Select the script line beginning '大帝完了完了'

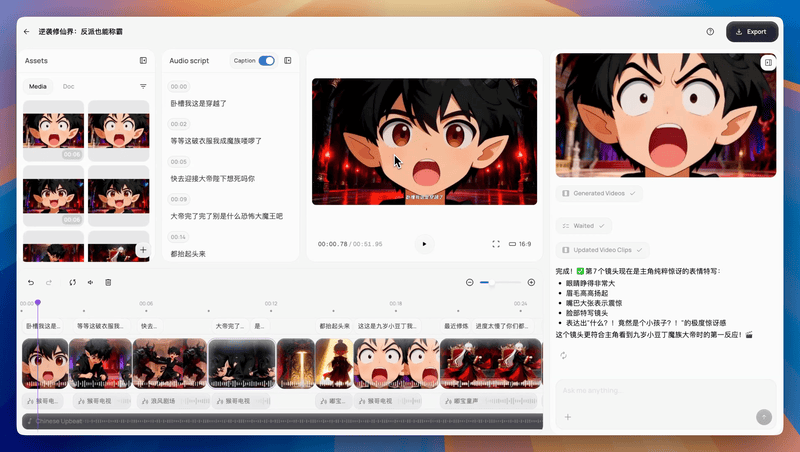[226, 216]
